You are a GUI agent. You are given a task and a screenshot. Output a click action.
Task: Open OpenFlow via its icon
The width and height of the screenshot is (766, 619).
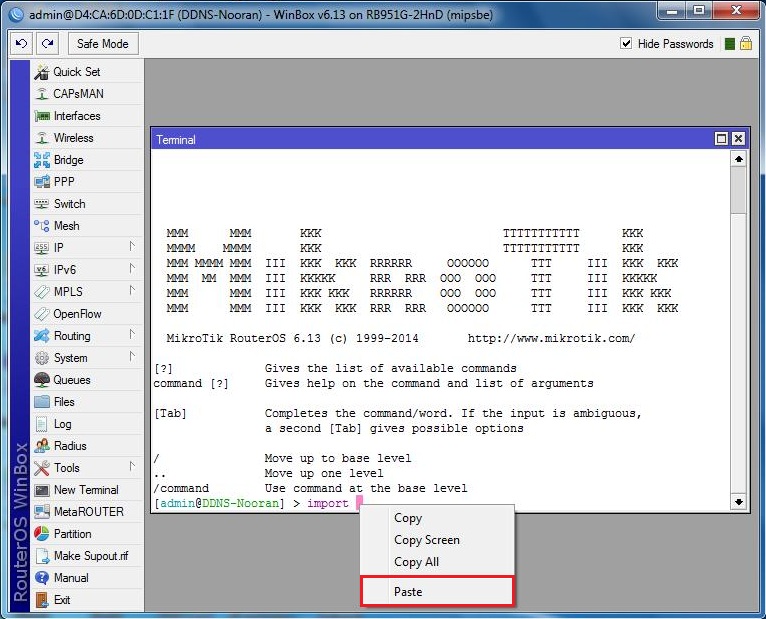(42, 314)
